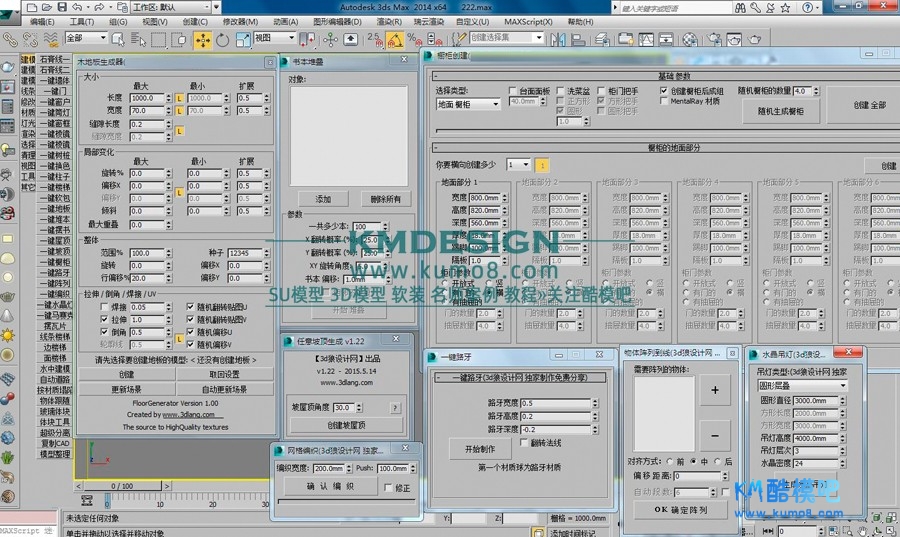Click the Select and Link chain icon
Image resolution: width=900 pixels, height=537 pixels.
tap(9, 40)
